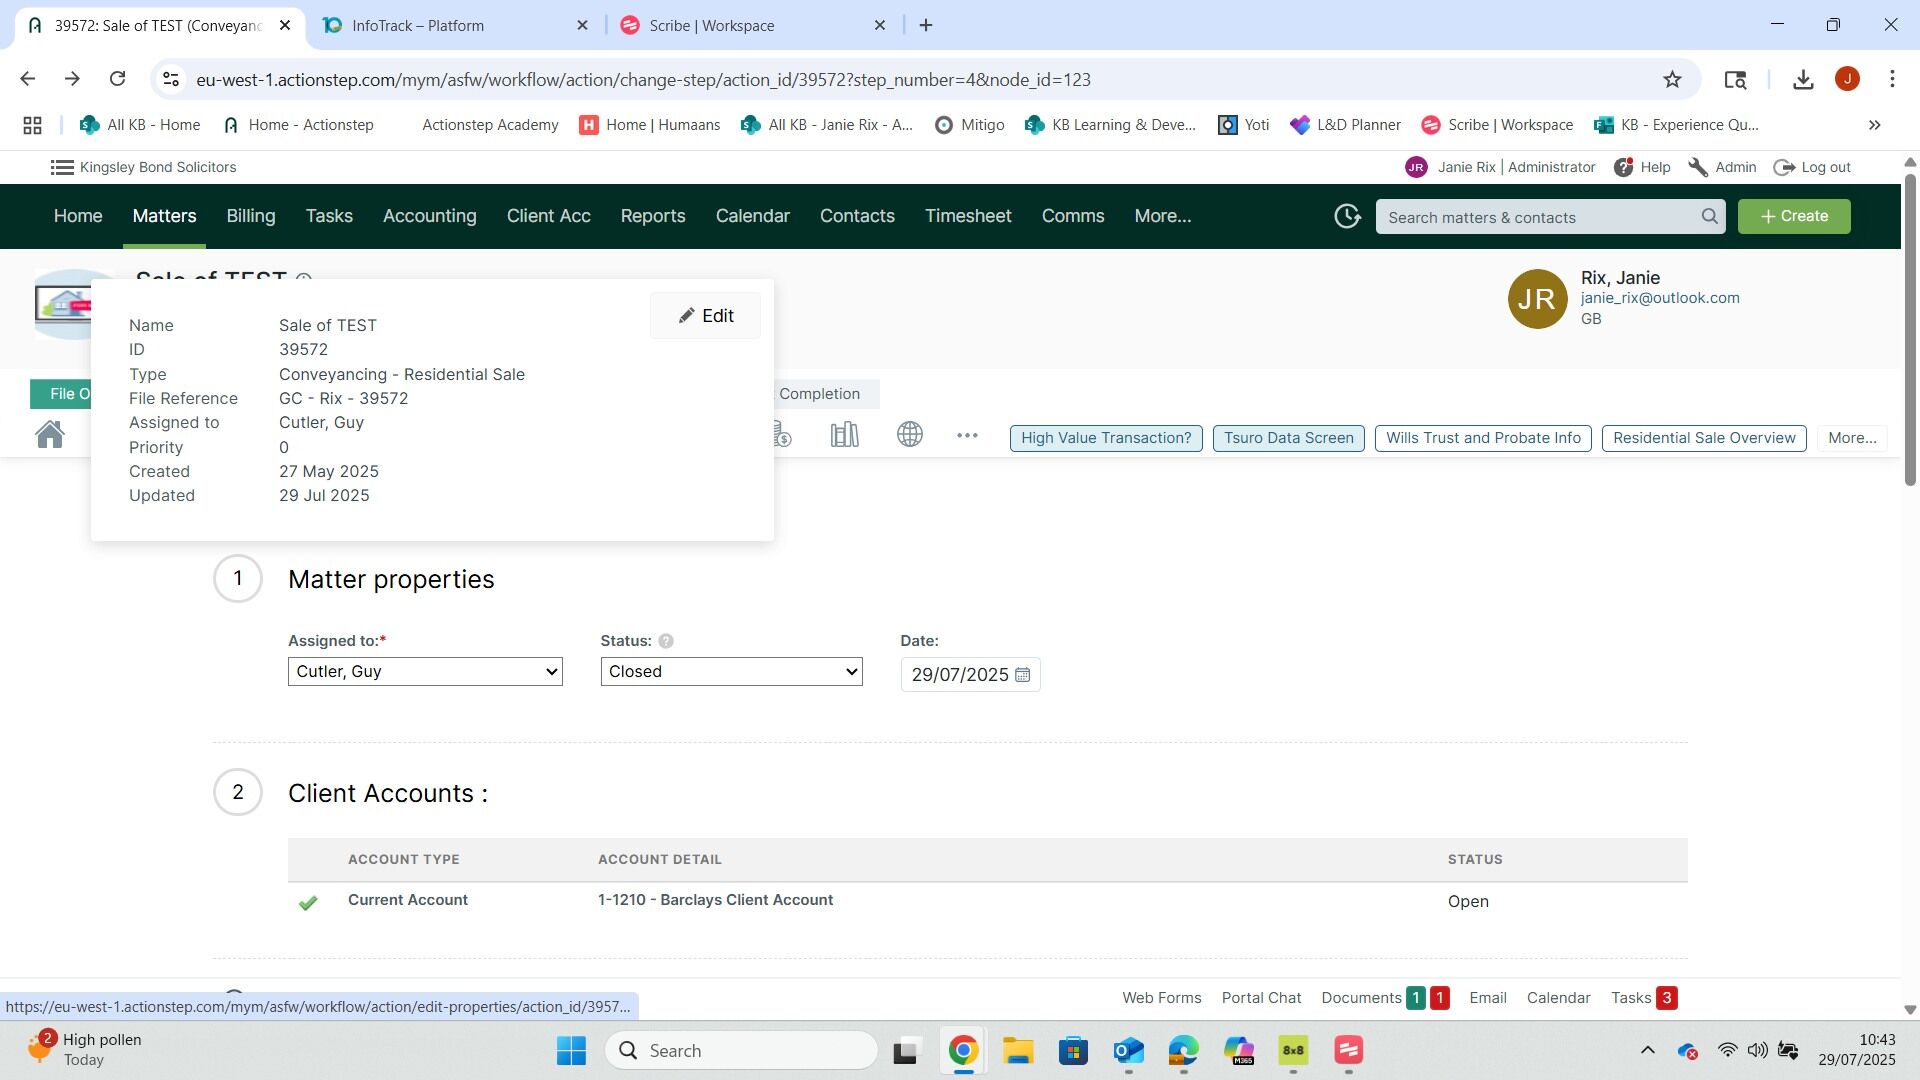Click the hamburger menu beside Kingsley Bond Solicitors
This screenshot has width=1920, height=1080.
pos(62,167)
